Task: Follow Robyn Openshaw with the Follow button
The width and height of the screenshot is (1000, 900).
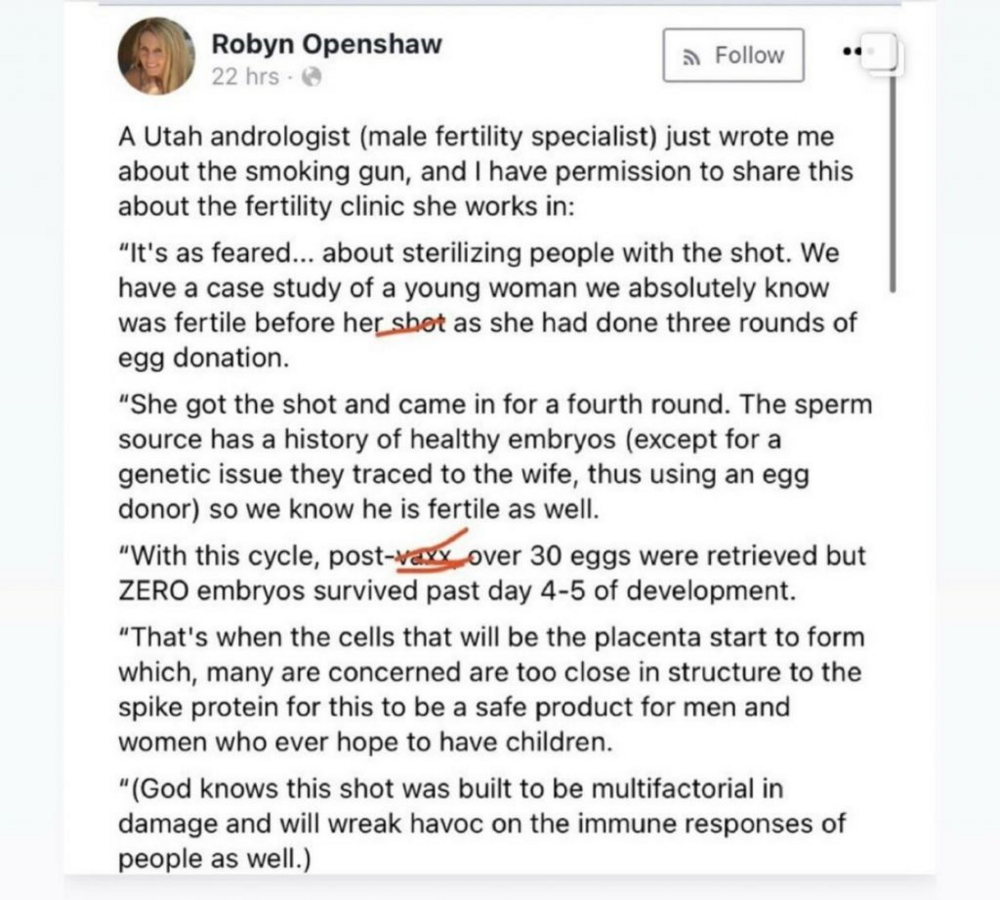Action: point(733,55)
